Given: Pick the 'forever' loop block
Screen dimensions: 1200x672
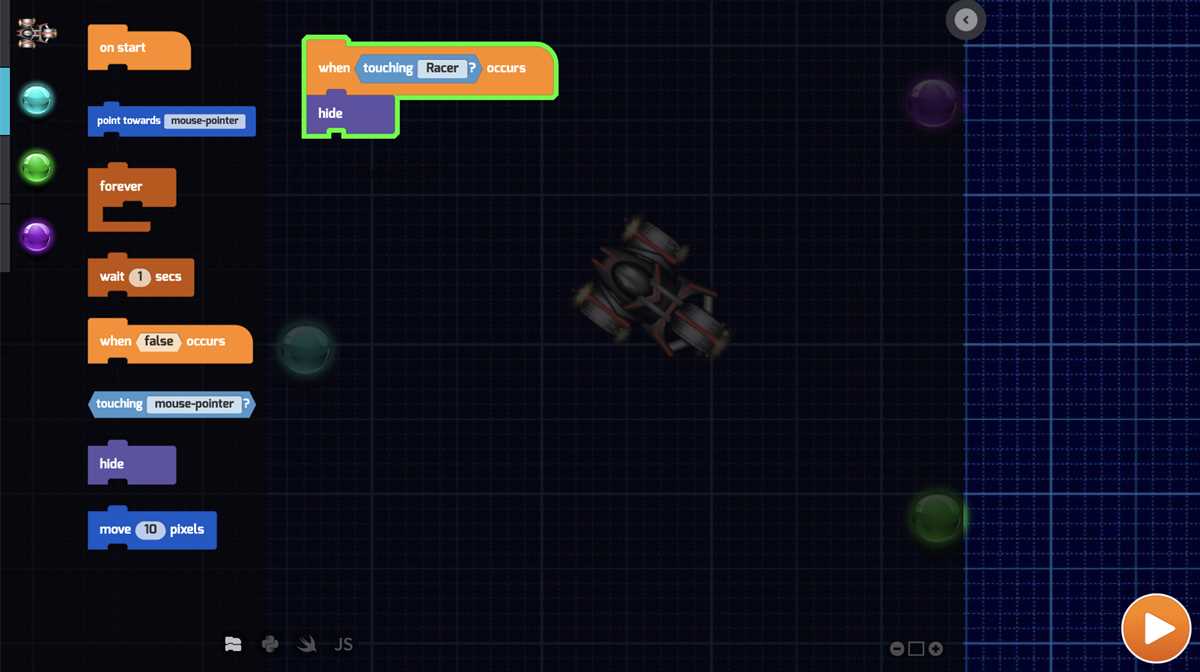Looking at the screenshot, I should (132, 198).
